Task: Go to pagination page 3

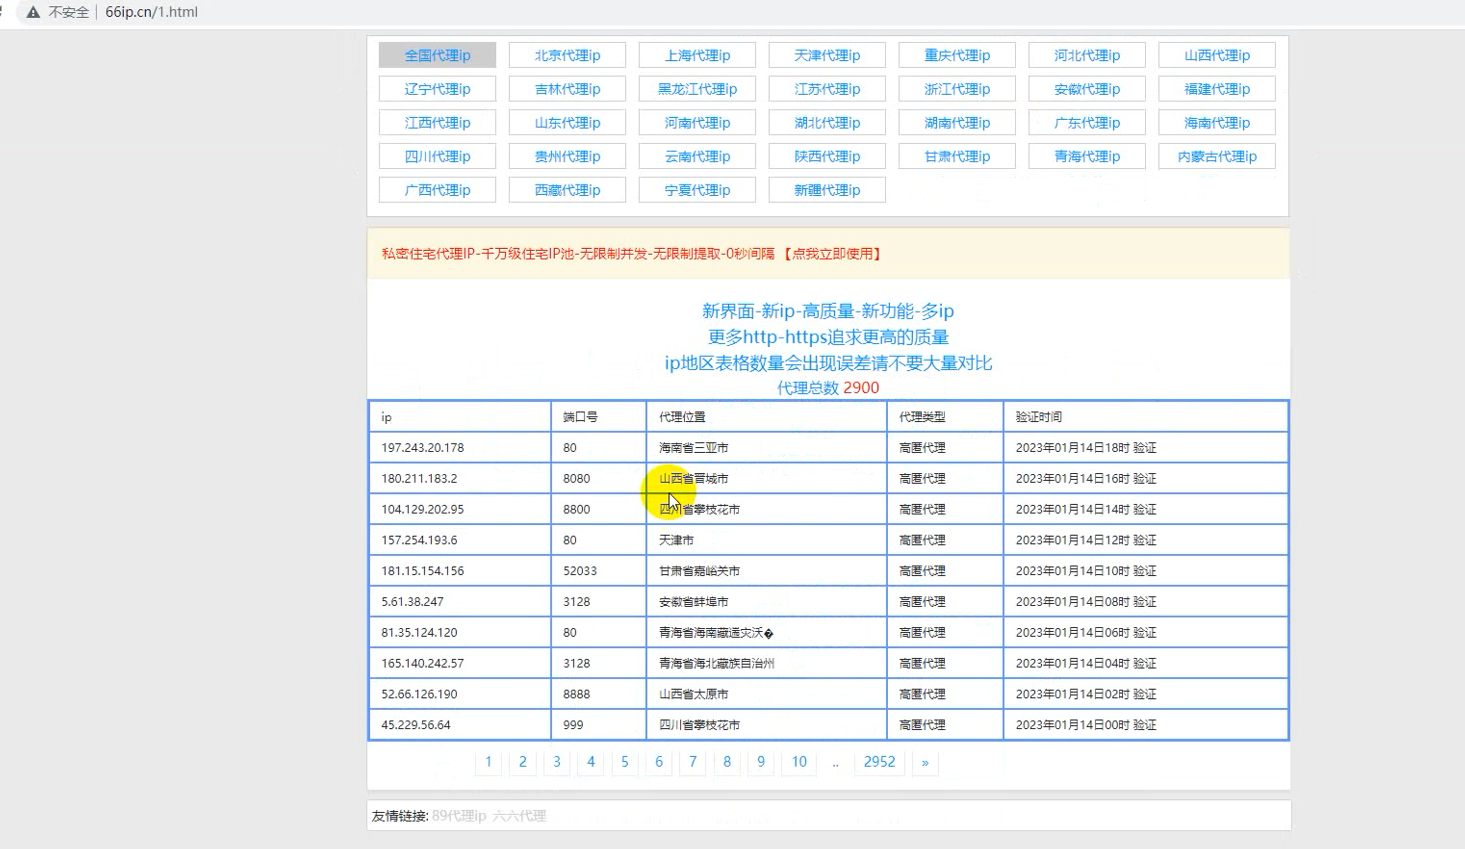Action: 557,762
